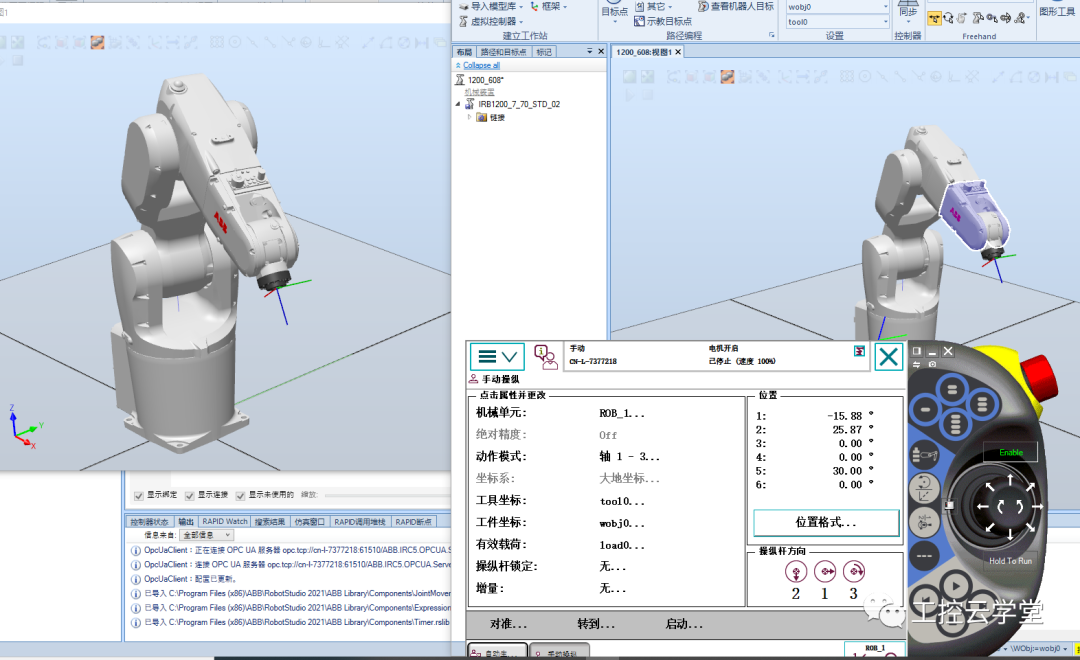This screenshot has height=660, width=1080.
Task: Collapse IRB1200_7_70_STD_02 tree node
Action: (x=458, y=105)
